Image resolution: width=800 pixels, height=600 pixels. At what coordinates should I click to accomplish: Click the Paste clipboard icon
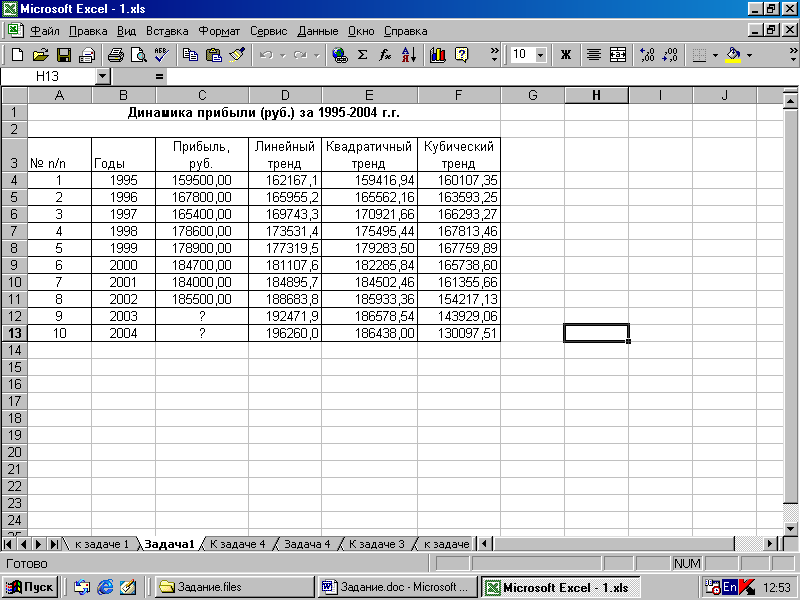pyautogui.click(x=214, y=55)
